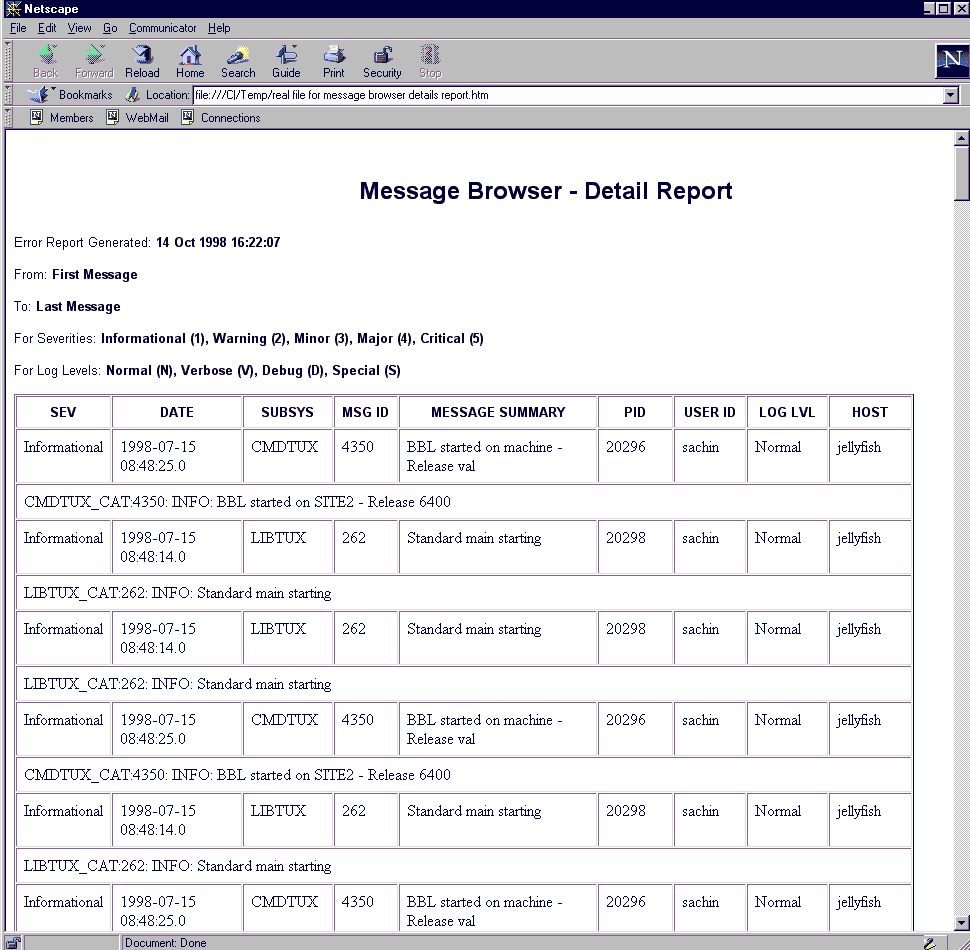Open the Connections personal toolbar link

[221, 118]
